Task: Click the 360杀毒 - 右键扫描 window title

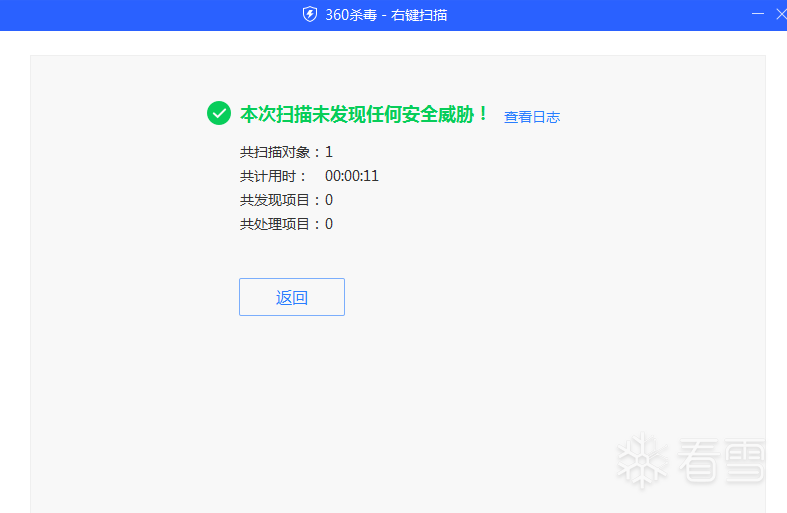Action: (386, 15)
